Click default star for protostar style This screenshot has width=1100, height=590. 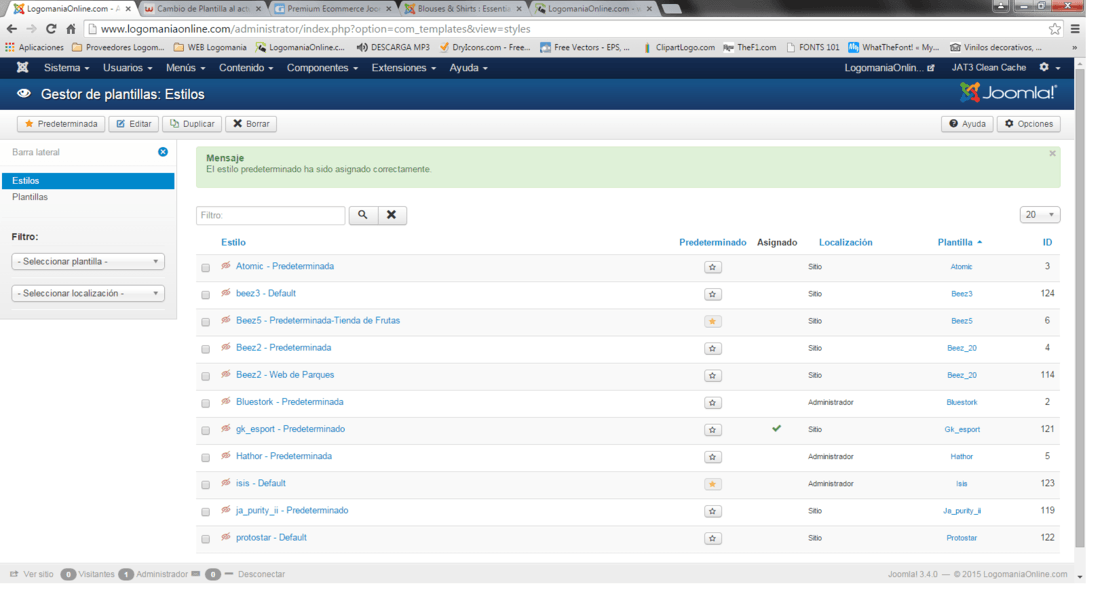click(x=712, y=538)
